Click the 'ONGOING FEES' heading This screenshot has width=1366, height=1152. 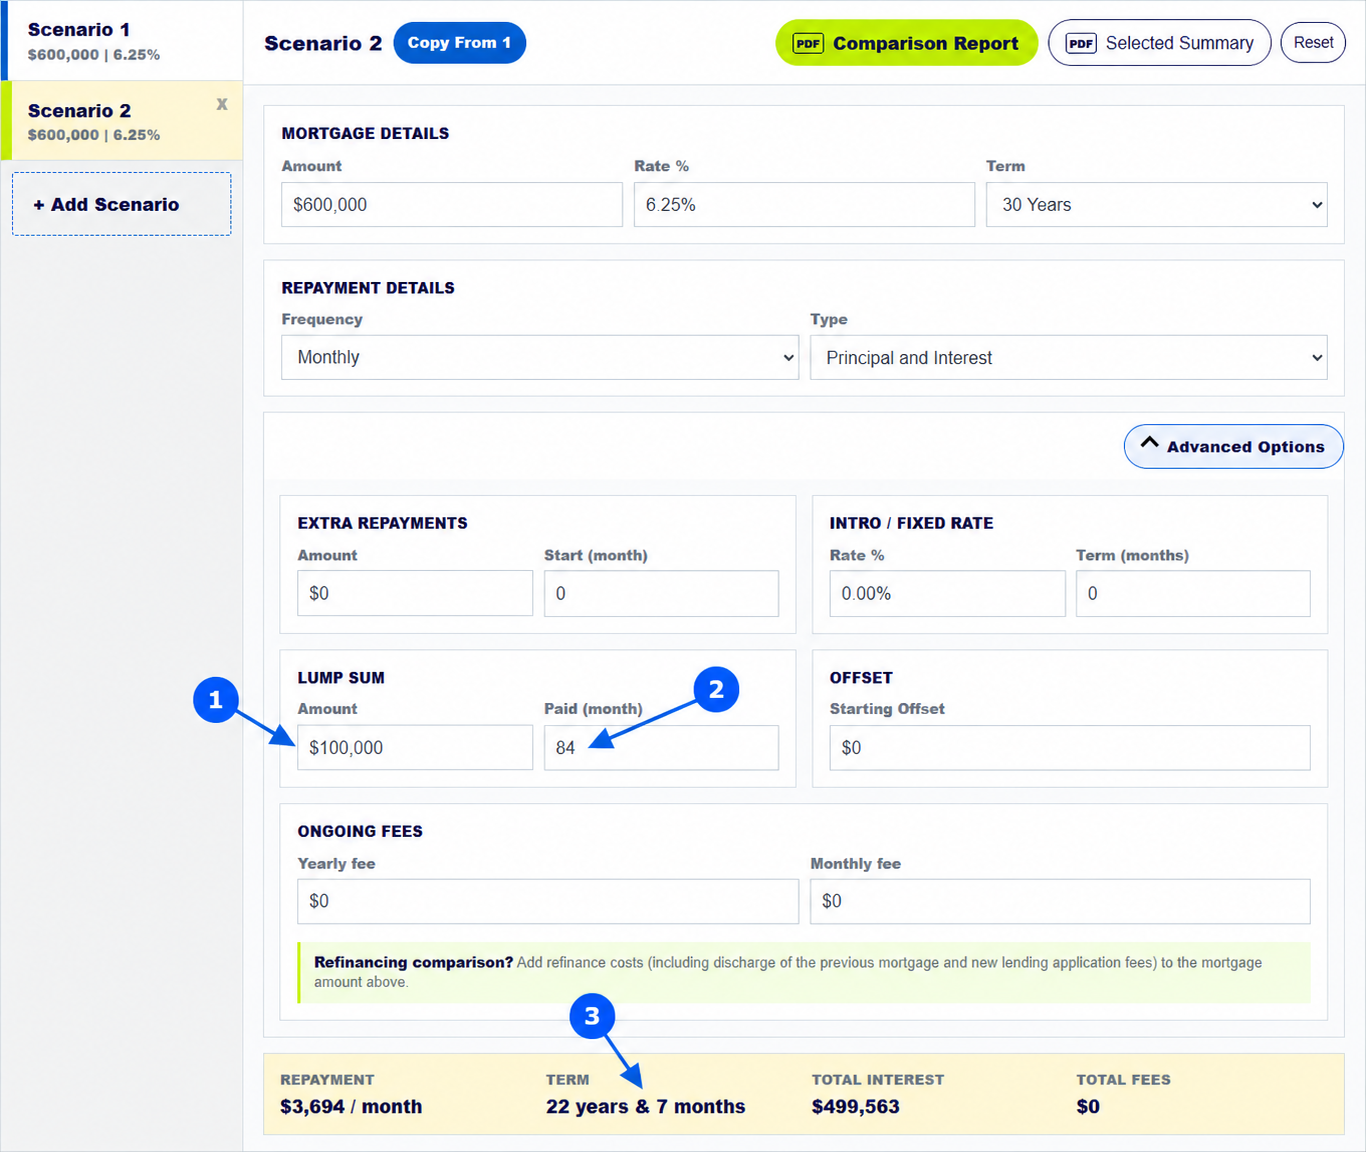pos(360,832)
